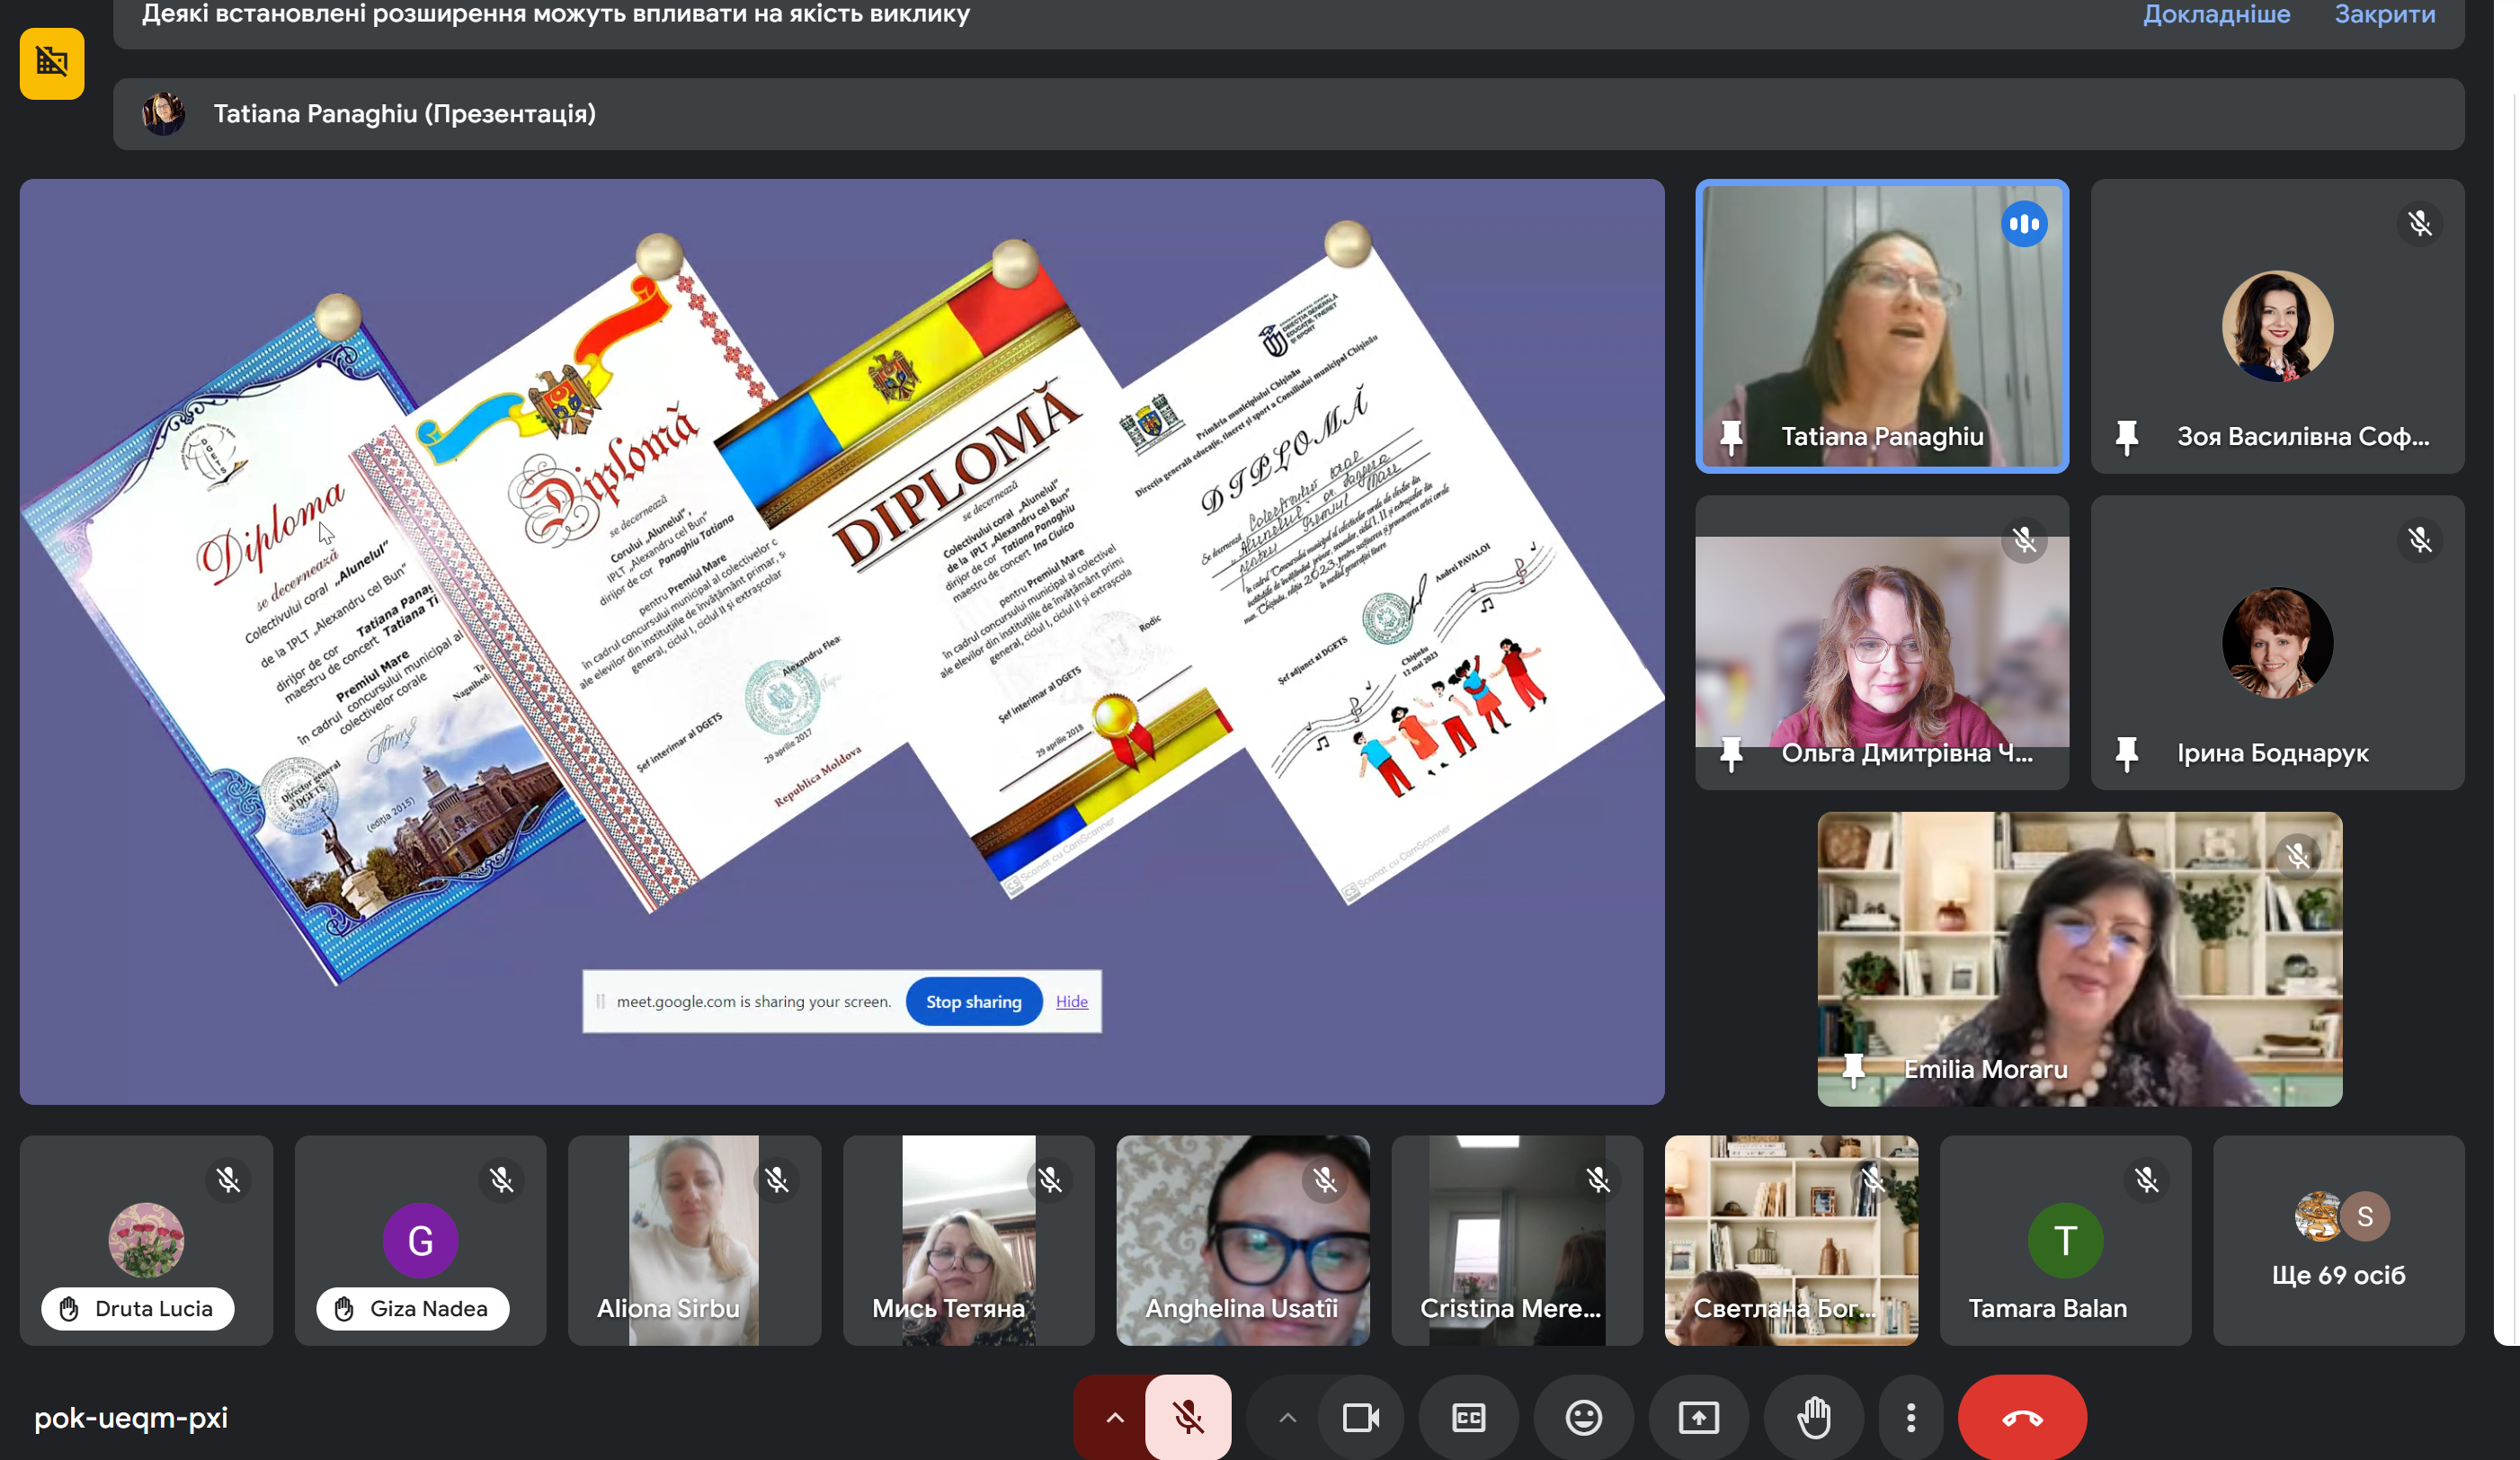The width and height of the screenshot is (2520, 1460).
Task: Turn on closed captions
Action: pos(1468,1417)
